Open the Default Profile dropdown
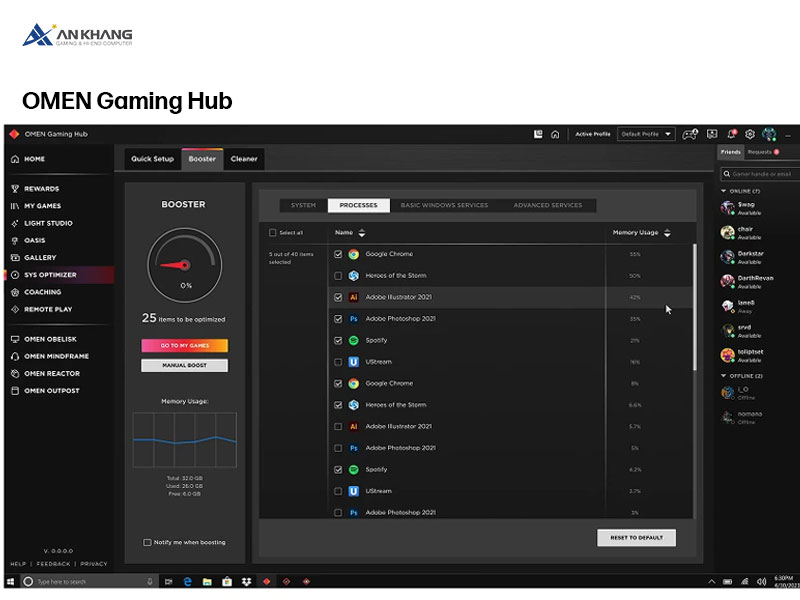This screenshot has height=600, width=800. (646, 134)
